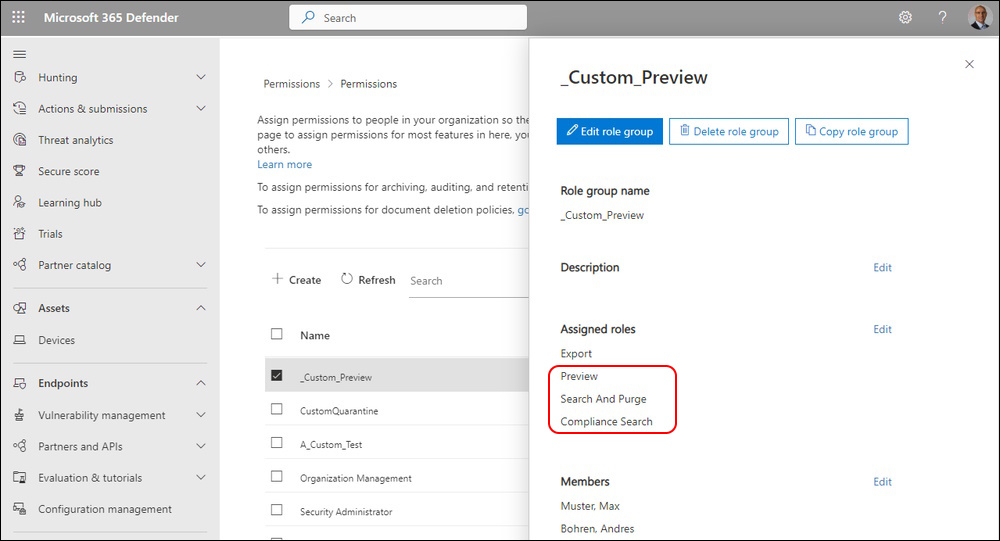Image resolution: width=1000 pixels, height=541 pixels.
Task: Click the Learning hub icon
Action: click(20, 202)
